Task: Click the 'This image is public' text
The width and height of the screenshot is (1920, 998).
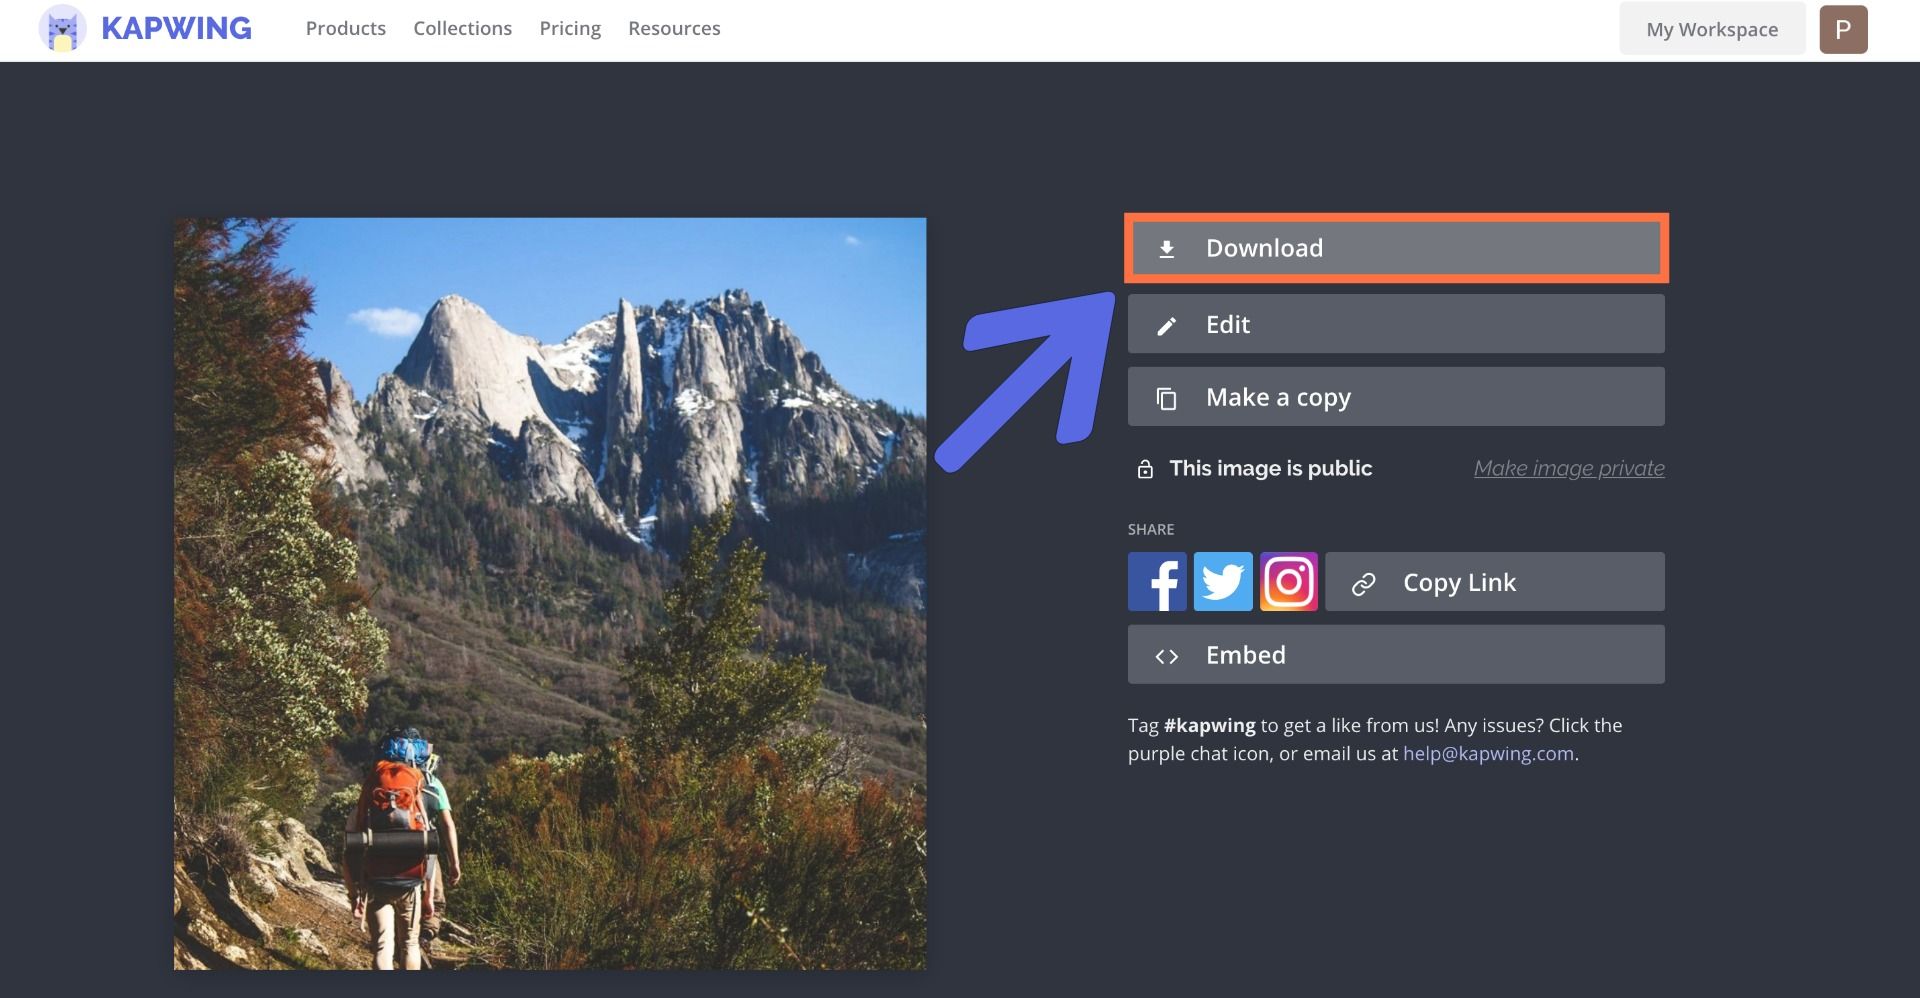Action: 1271,468
